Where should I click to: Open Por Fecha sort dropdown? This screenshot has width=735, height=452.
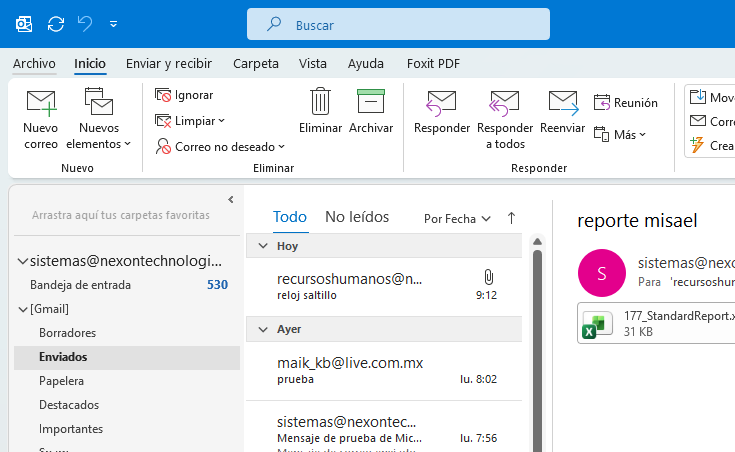pyautogui.click(x=457, y=219)
